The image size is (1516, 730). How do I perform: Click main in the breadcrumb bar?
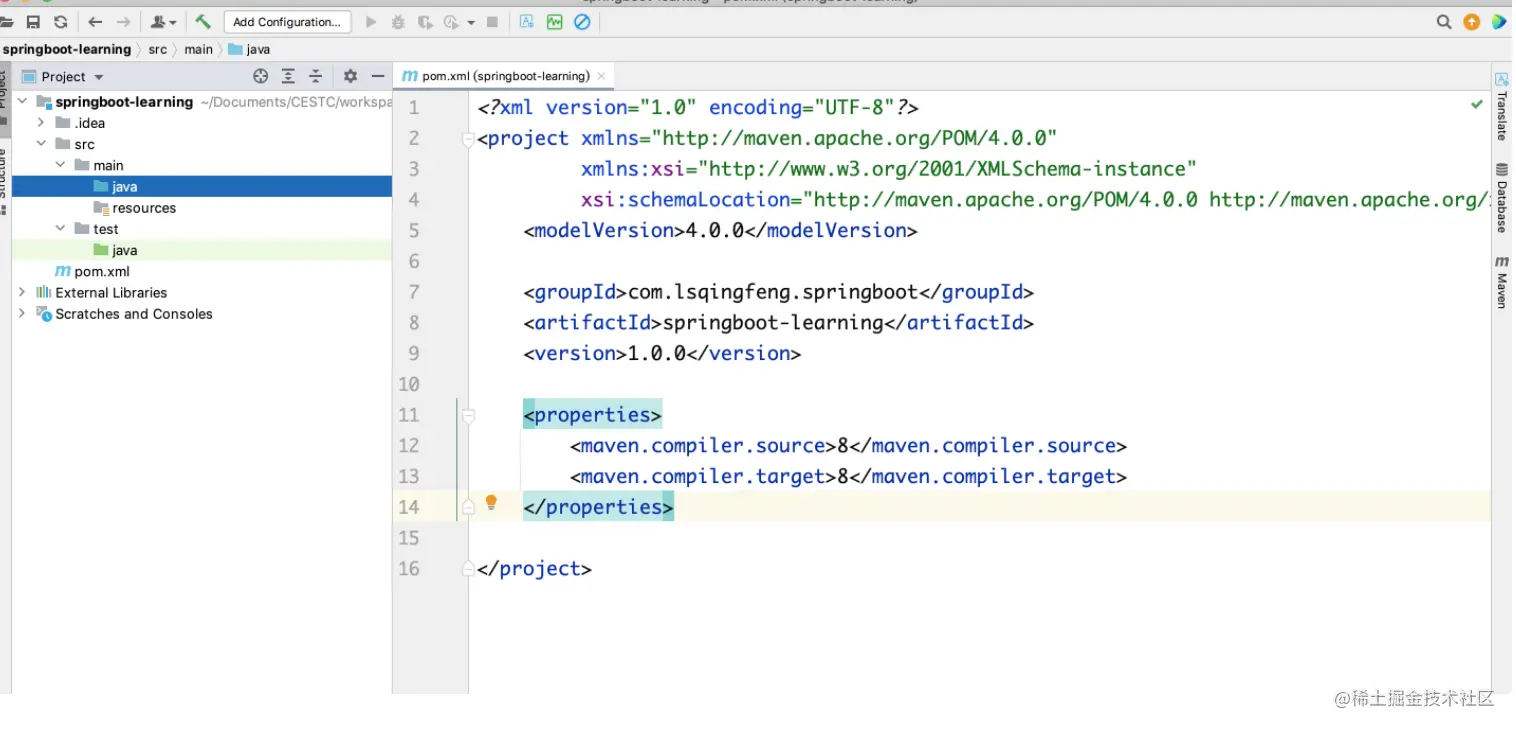198,49
